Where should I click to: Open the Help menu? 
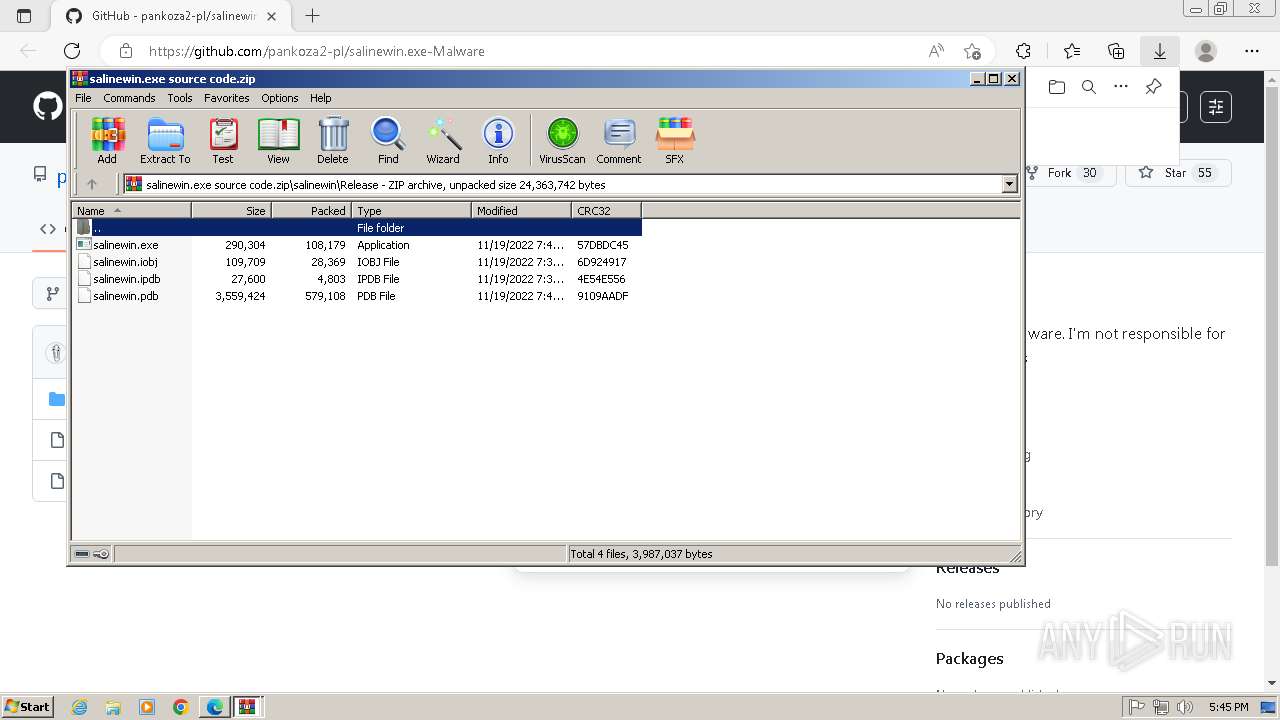point(321,98)
